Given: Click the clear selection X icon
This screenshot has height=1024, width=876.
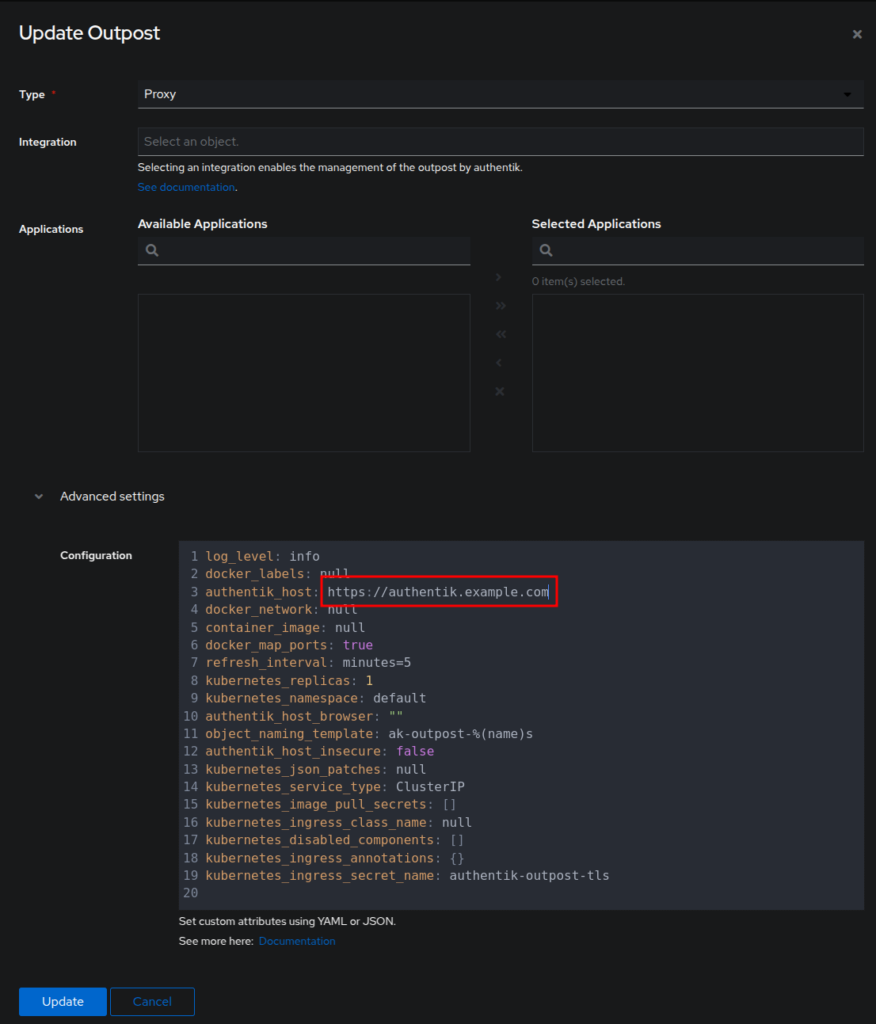Looking at the screenshot, I should pos(500,391).
